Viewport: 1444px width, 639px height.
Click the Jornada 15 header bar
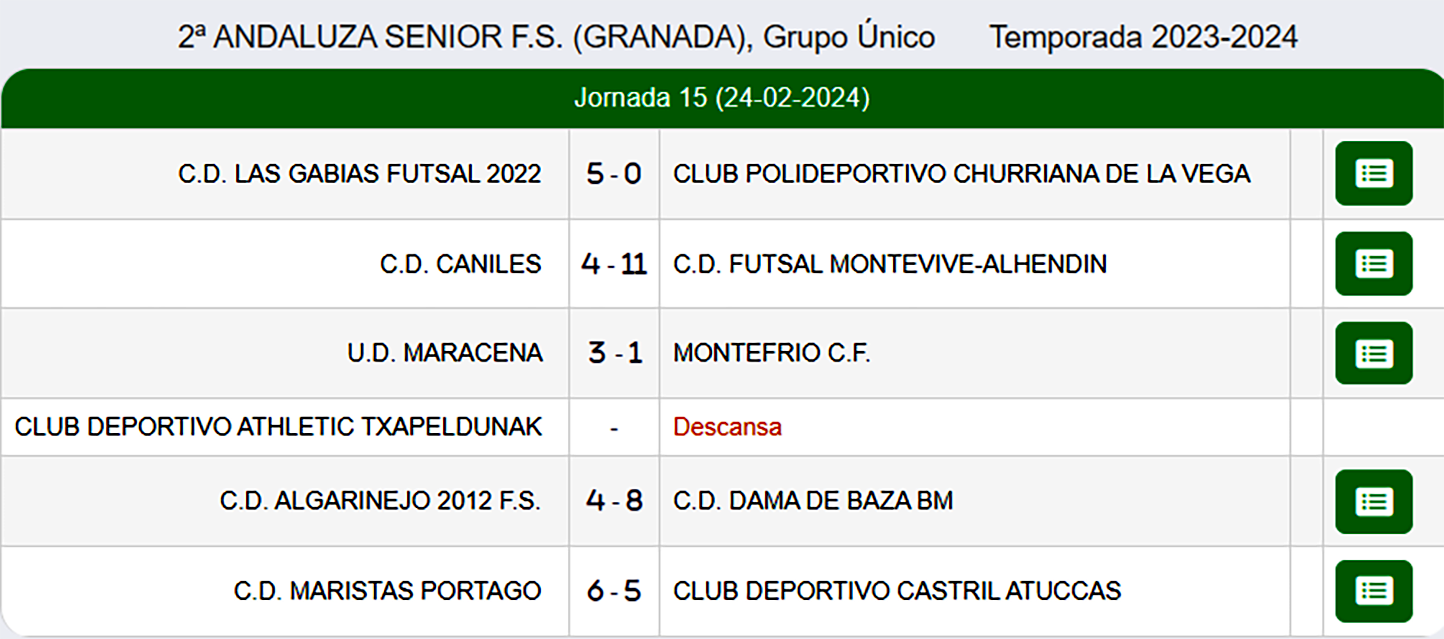tap(721, 99)
